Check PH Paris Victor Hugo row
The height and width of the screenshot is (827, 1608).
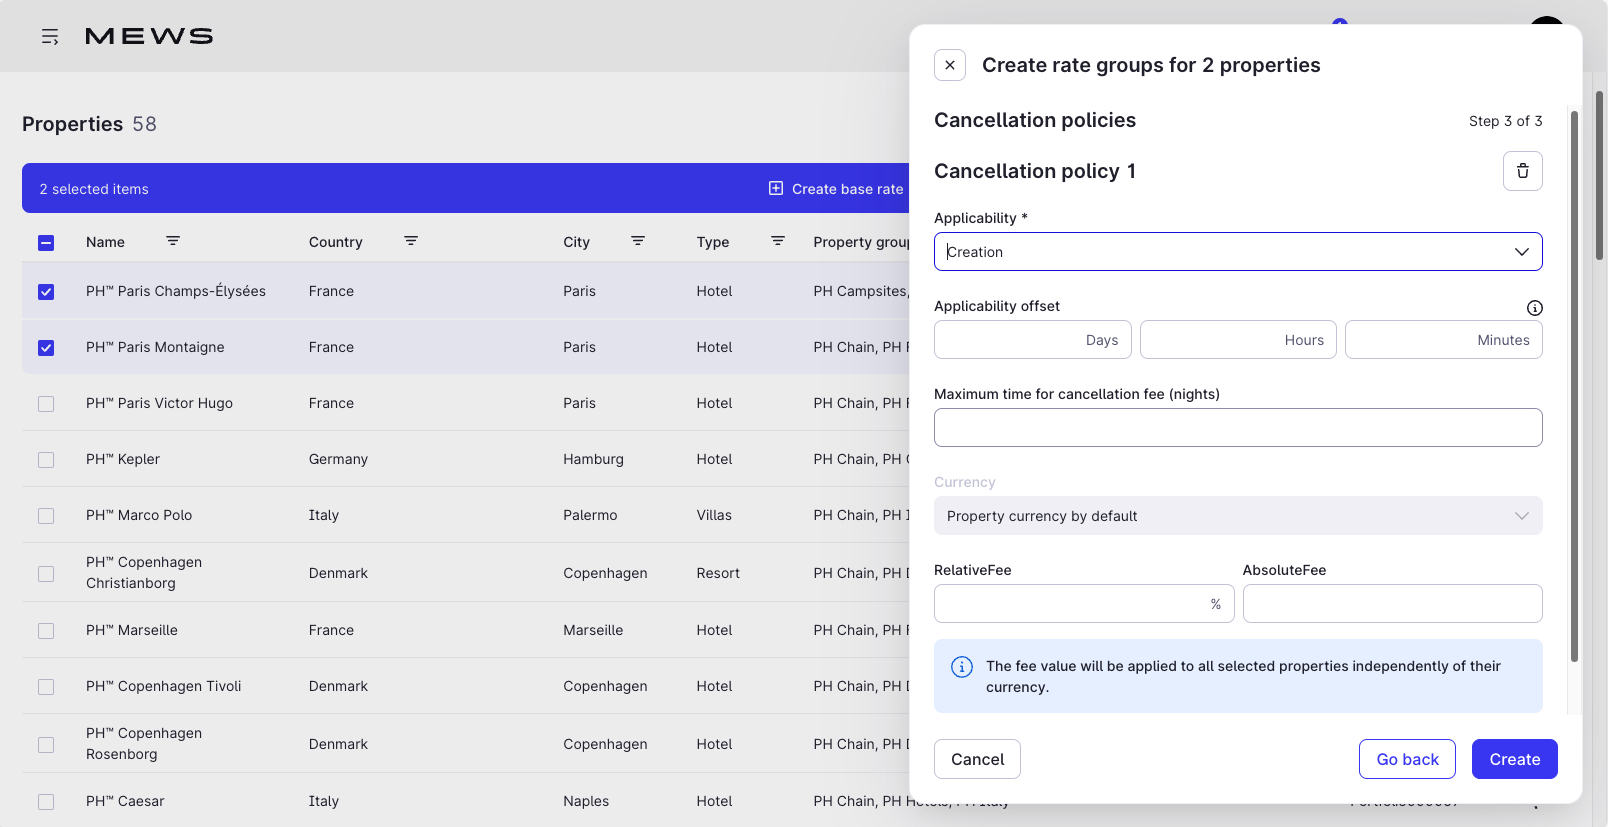[46, 404]
